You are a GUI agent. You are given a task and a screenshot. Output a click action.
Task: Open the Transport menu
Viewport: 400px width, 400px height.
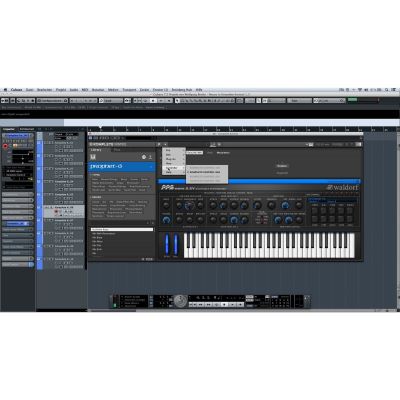[x=129, y=90]
